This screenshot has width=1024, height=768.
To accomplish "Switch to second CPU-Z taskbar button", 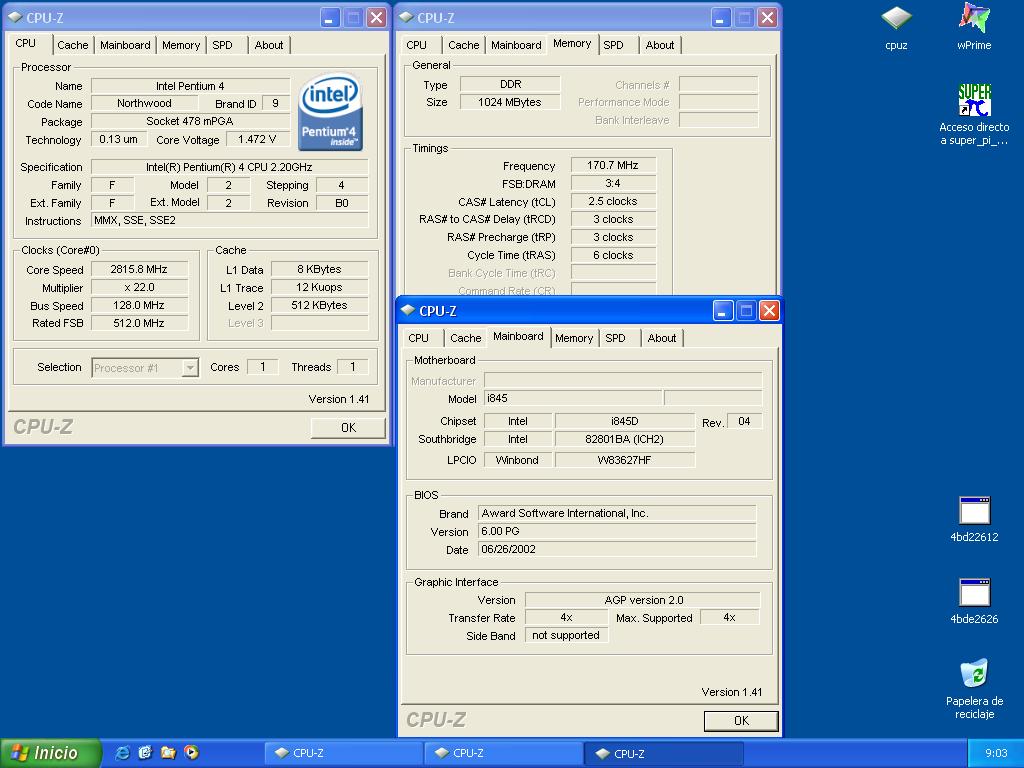I will click(x=503, y=753).
